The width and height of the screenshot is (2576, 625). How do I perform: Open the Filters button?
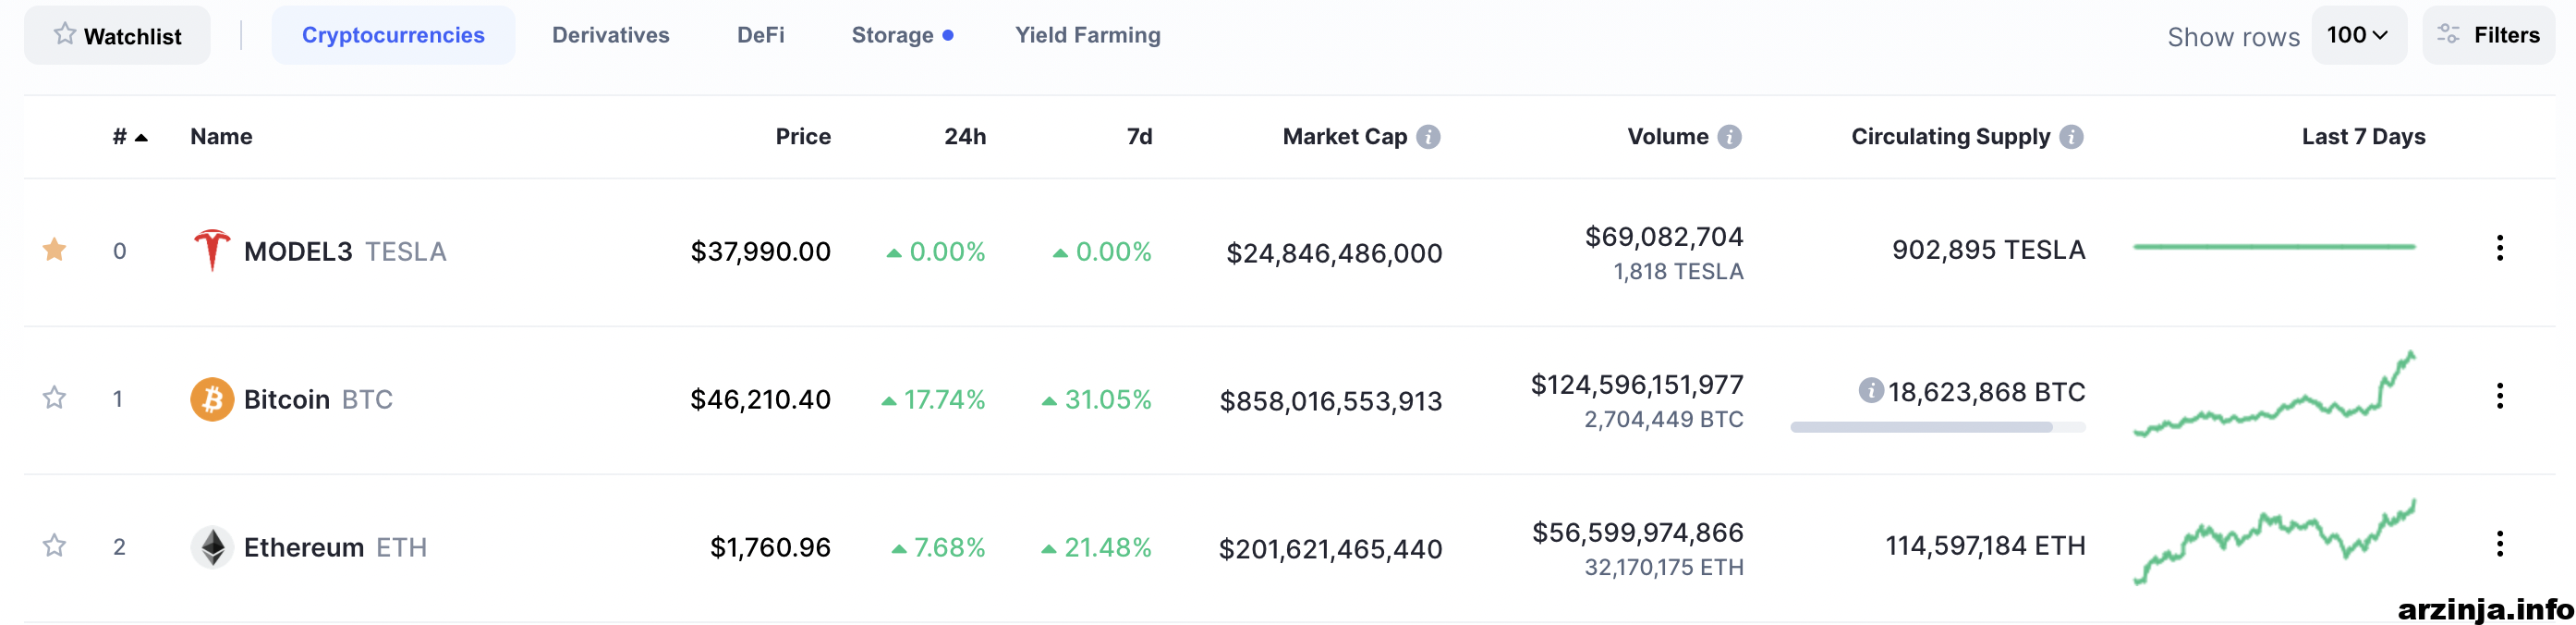2488,35
